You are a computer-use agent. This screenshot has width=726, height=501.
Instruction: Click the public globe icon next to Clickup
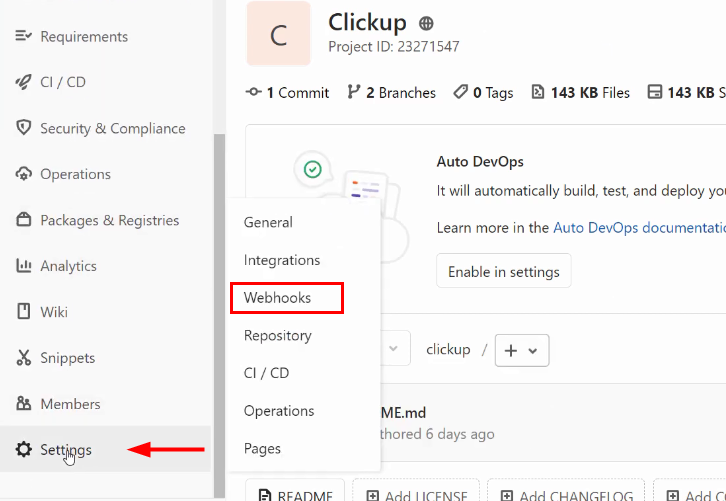426,23
